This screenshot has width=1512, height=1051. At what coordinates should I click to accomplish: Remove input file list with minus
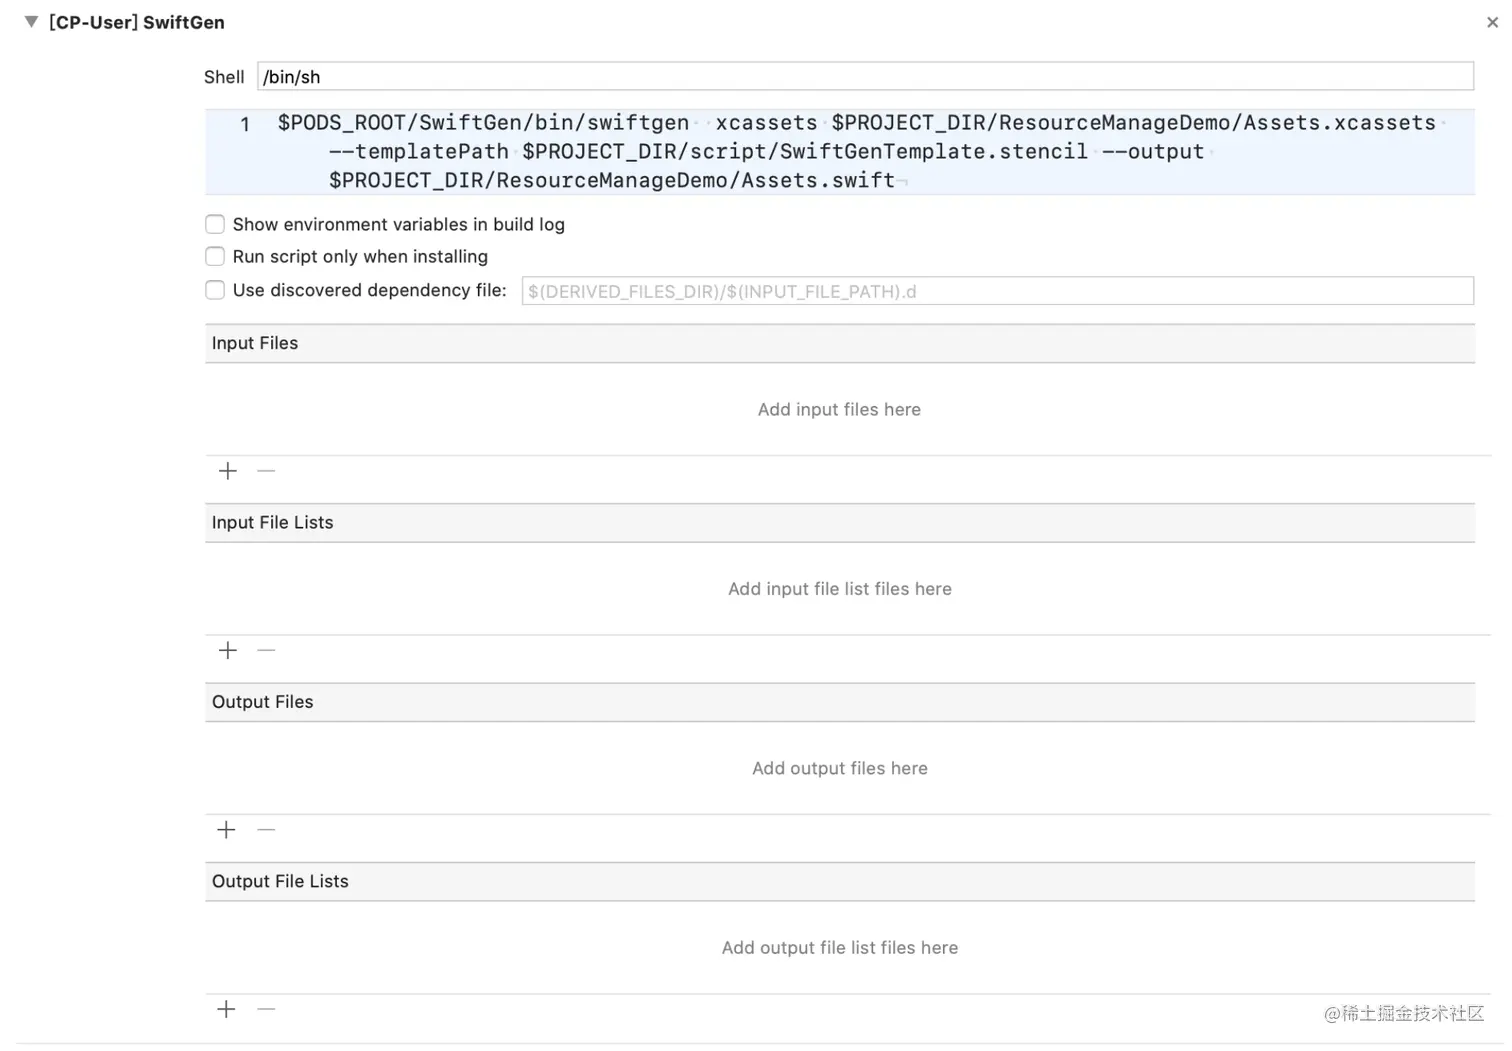(x=266, y=651)
